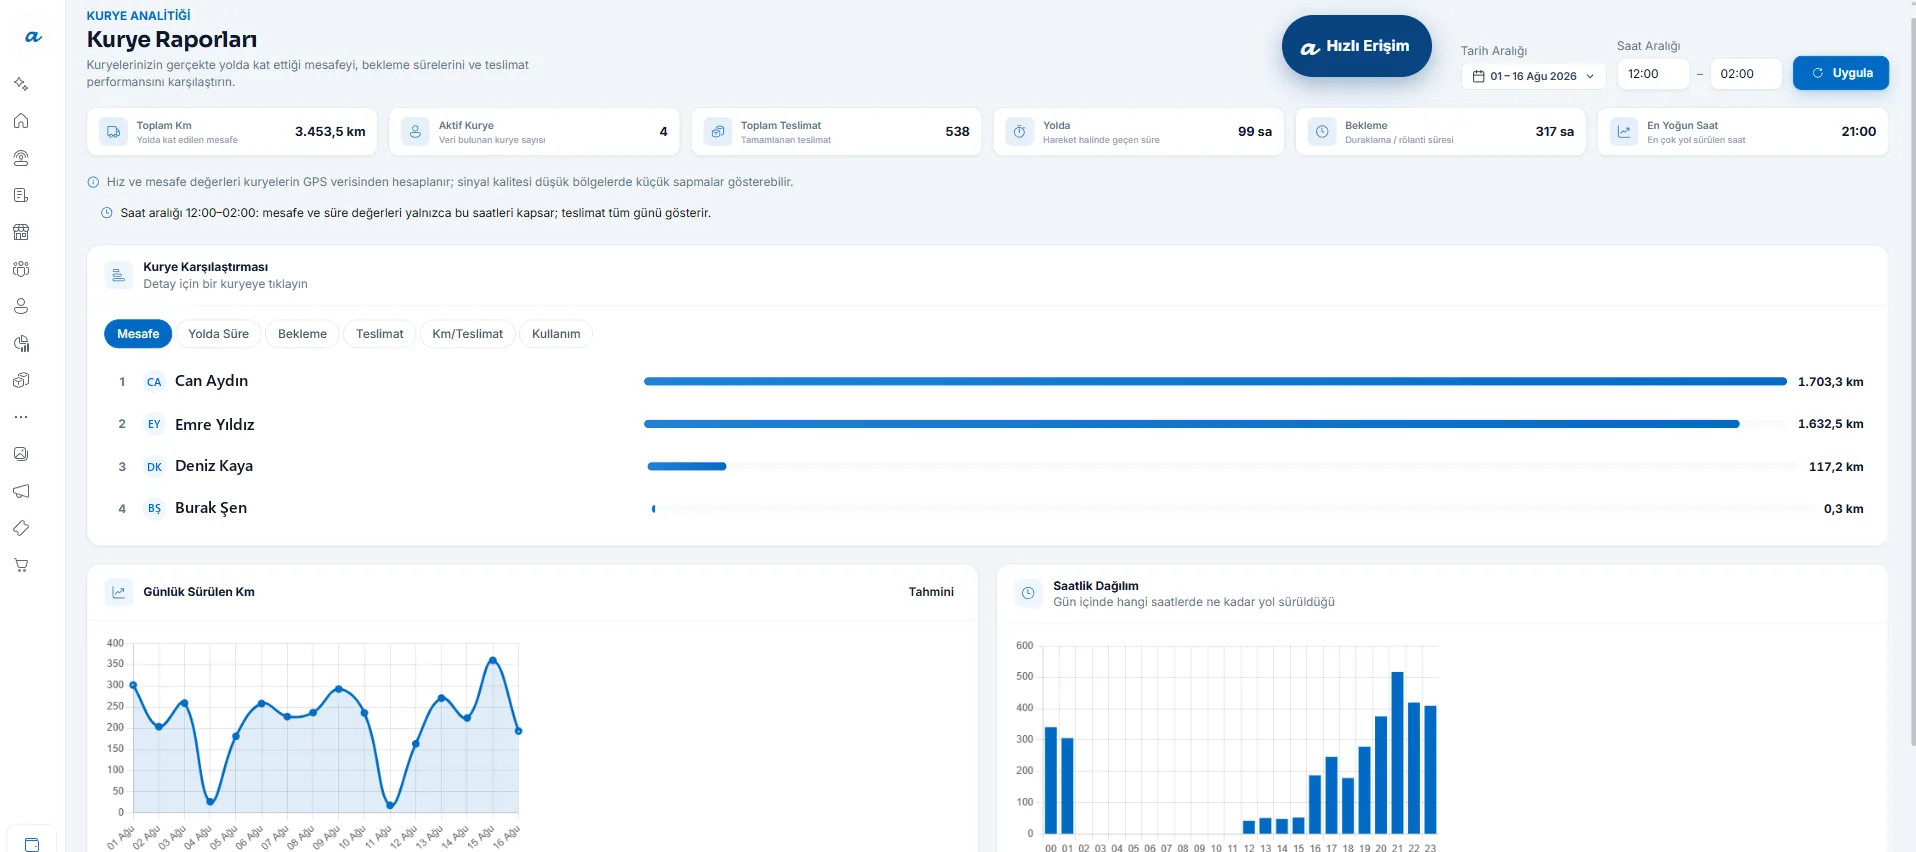
Task: Click the EY avatar badge
Action: pos(154,424)
